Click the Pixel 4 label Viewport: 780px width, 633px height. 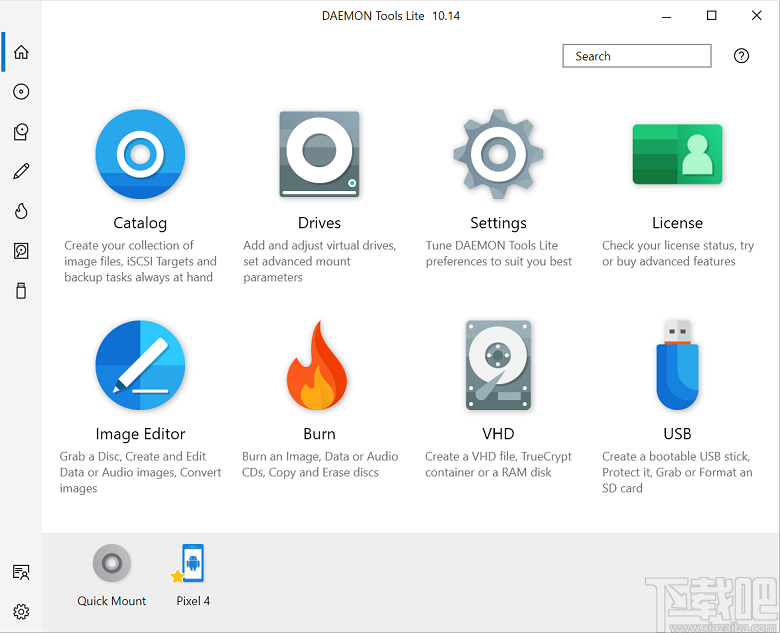point(193,601)
